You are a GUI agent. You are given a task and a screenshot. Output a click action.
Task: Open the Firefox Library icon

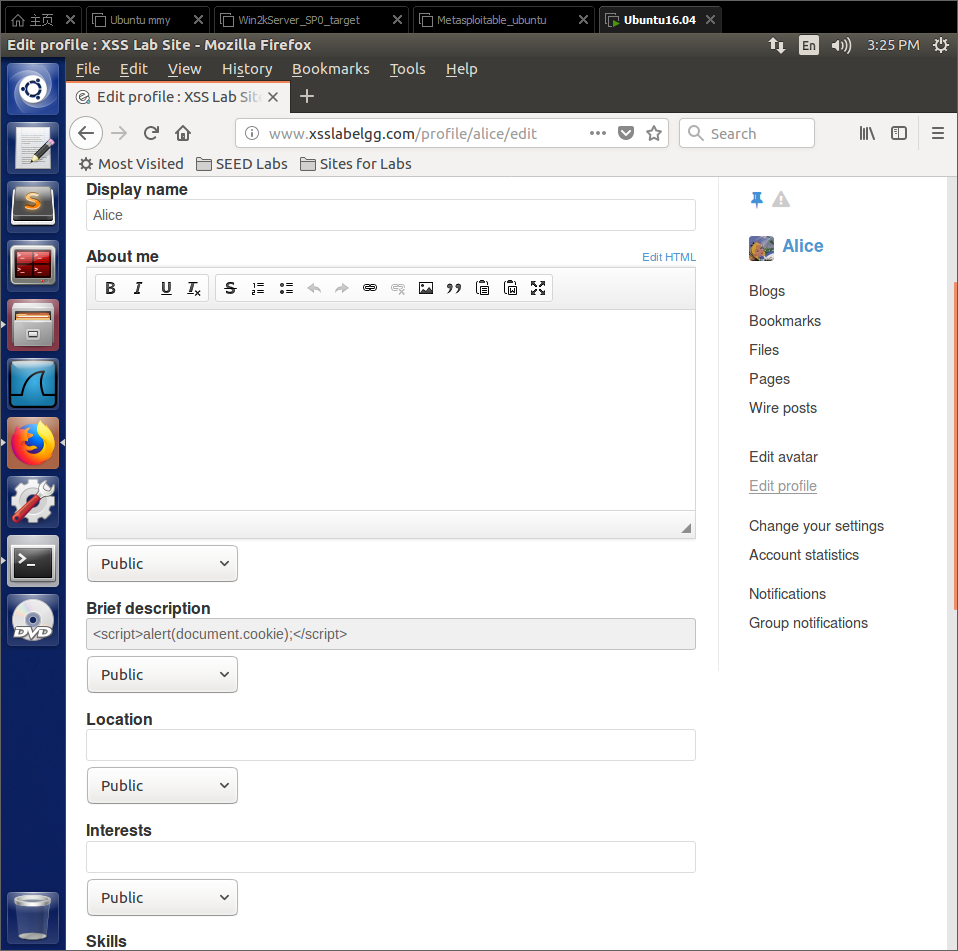pyautogui.click(x=867, y=133)
